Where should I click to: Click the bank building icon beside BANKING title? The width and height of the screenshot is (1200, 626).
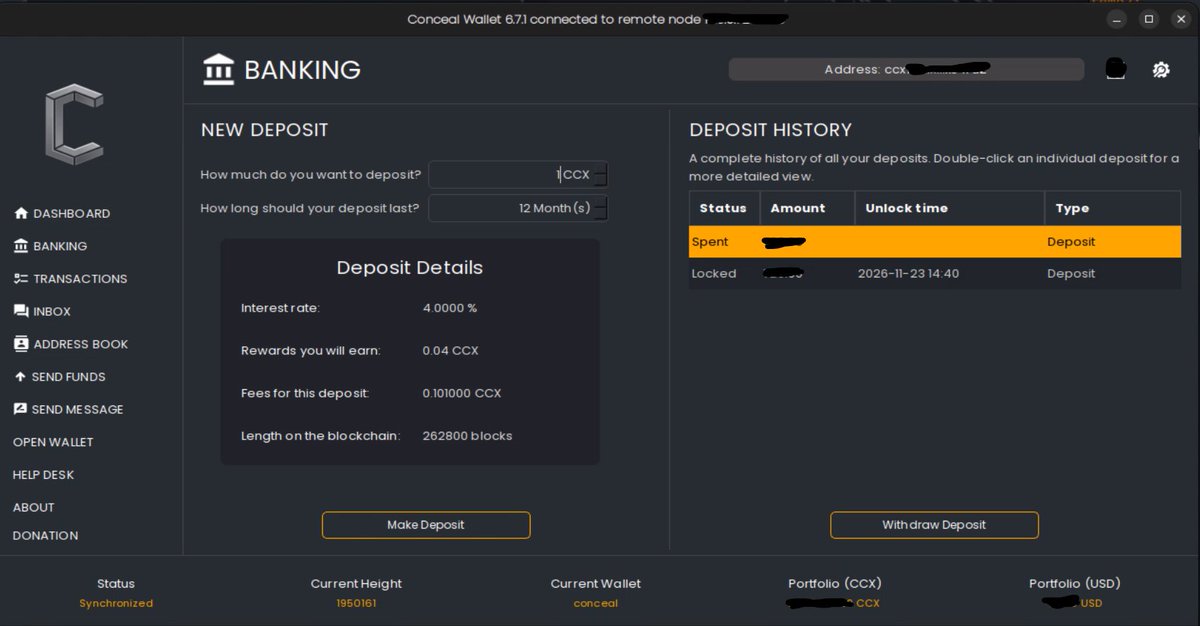tap(218, 69)
